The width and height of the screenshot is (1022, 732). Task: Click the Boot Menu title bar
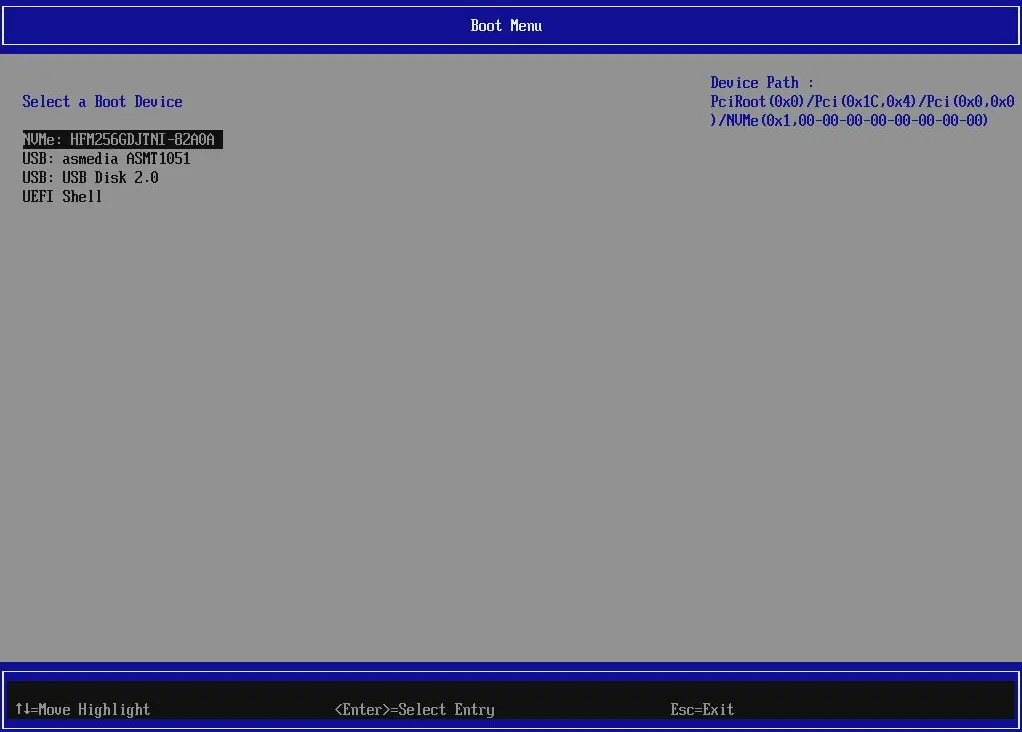[506, 25]
